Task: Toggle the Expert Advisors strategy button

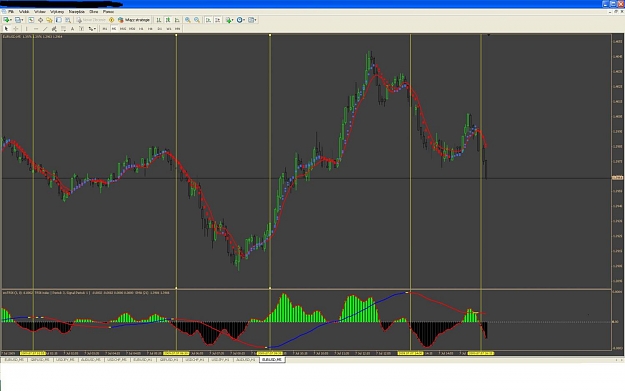Action: pos(134,20)
